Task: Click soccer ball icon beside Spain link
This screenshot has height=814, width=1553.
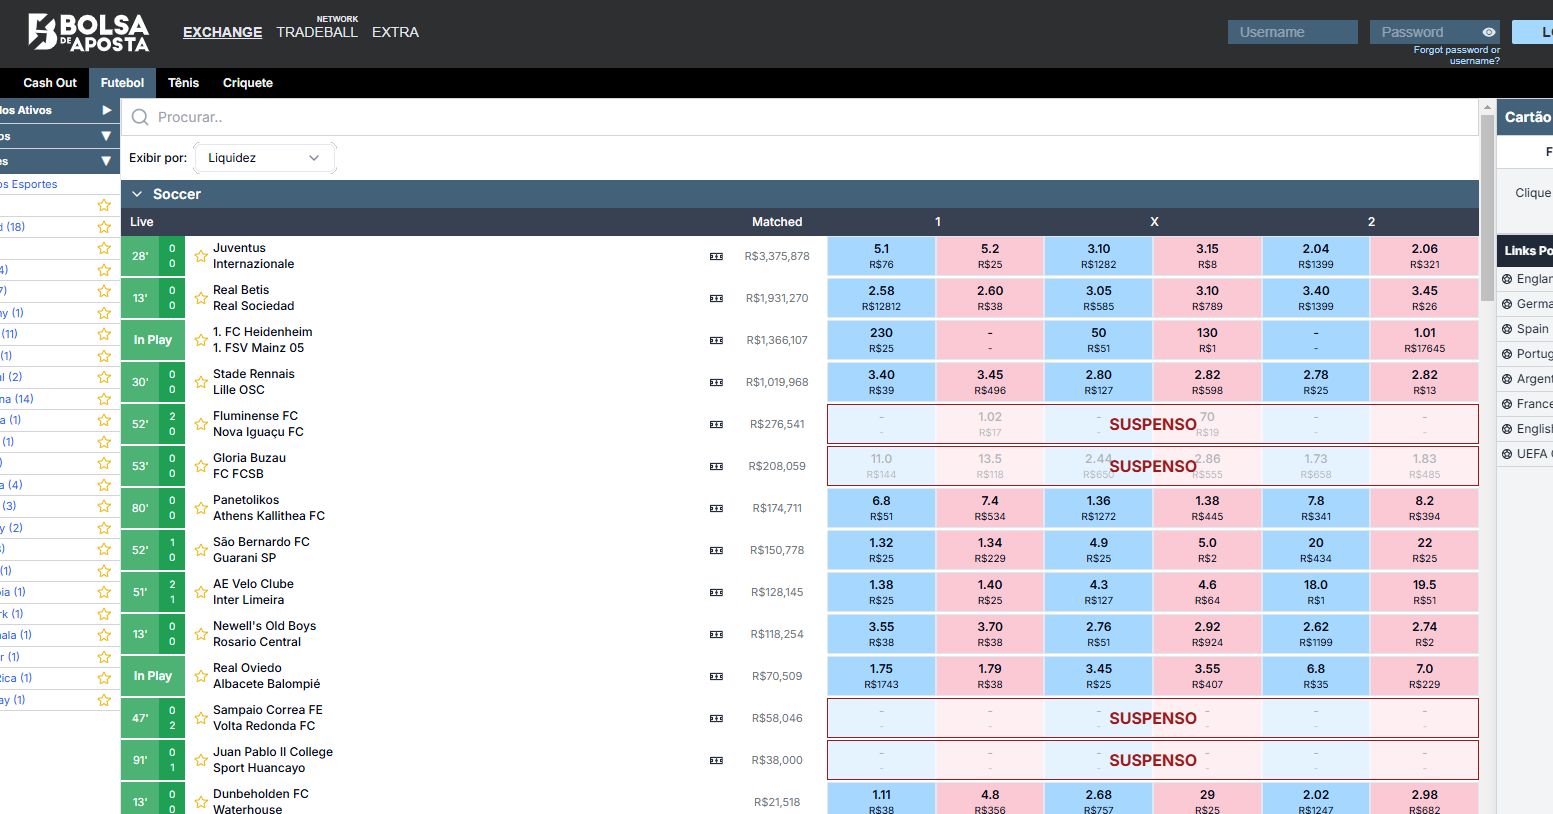Action: (1508, 329)
